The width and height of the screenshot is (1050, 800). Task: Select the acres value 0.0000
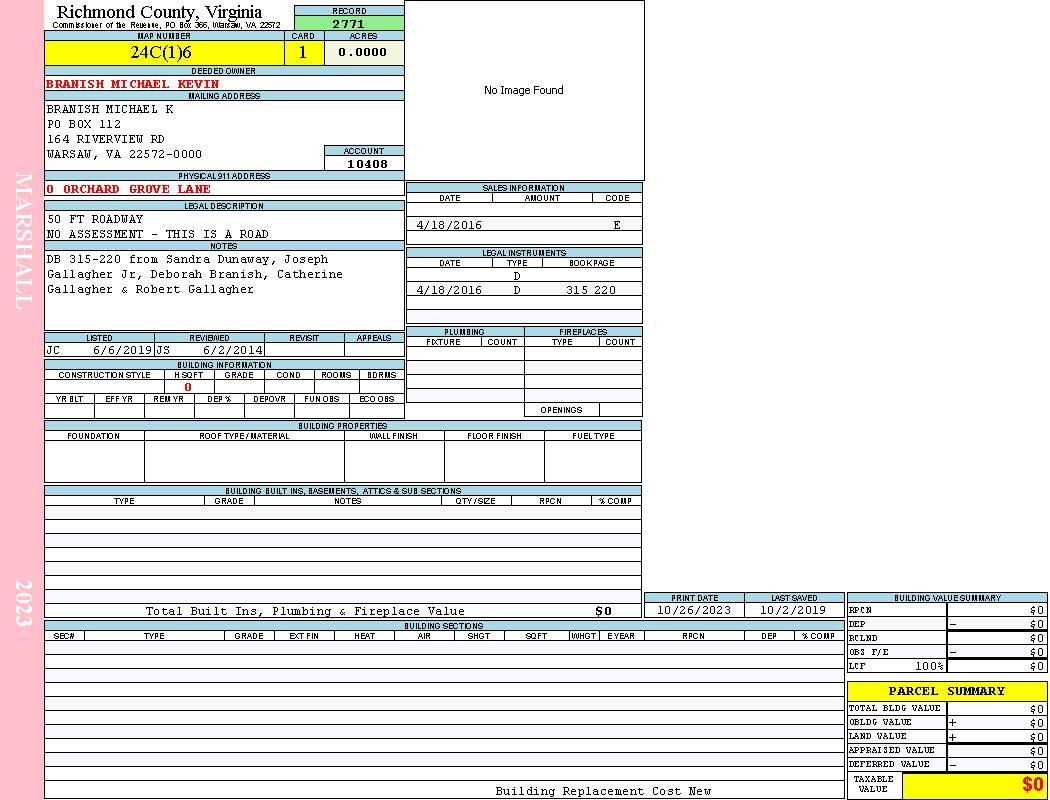point(363,53)
